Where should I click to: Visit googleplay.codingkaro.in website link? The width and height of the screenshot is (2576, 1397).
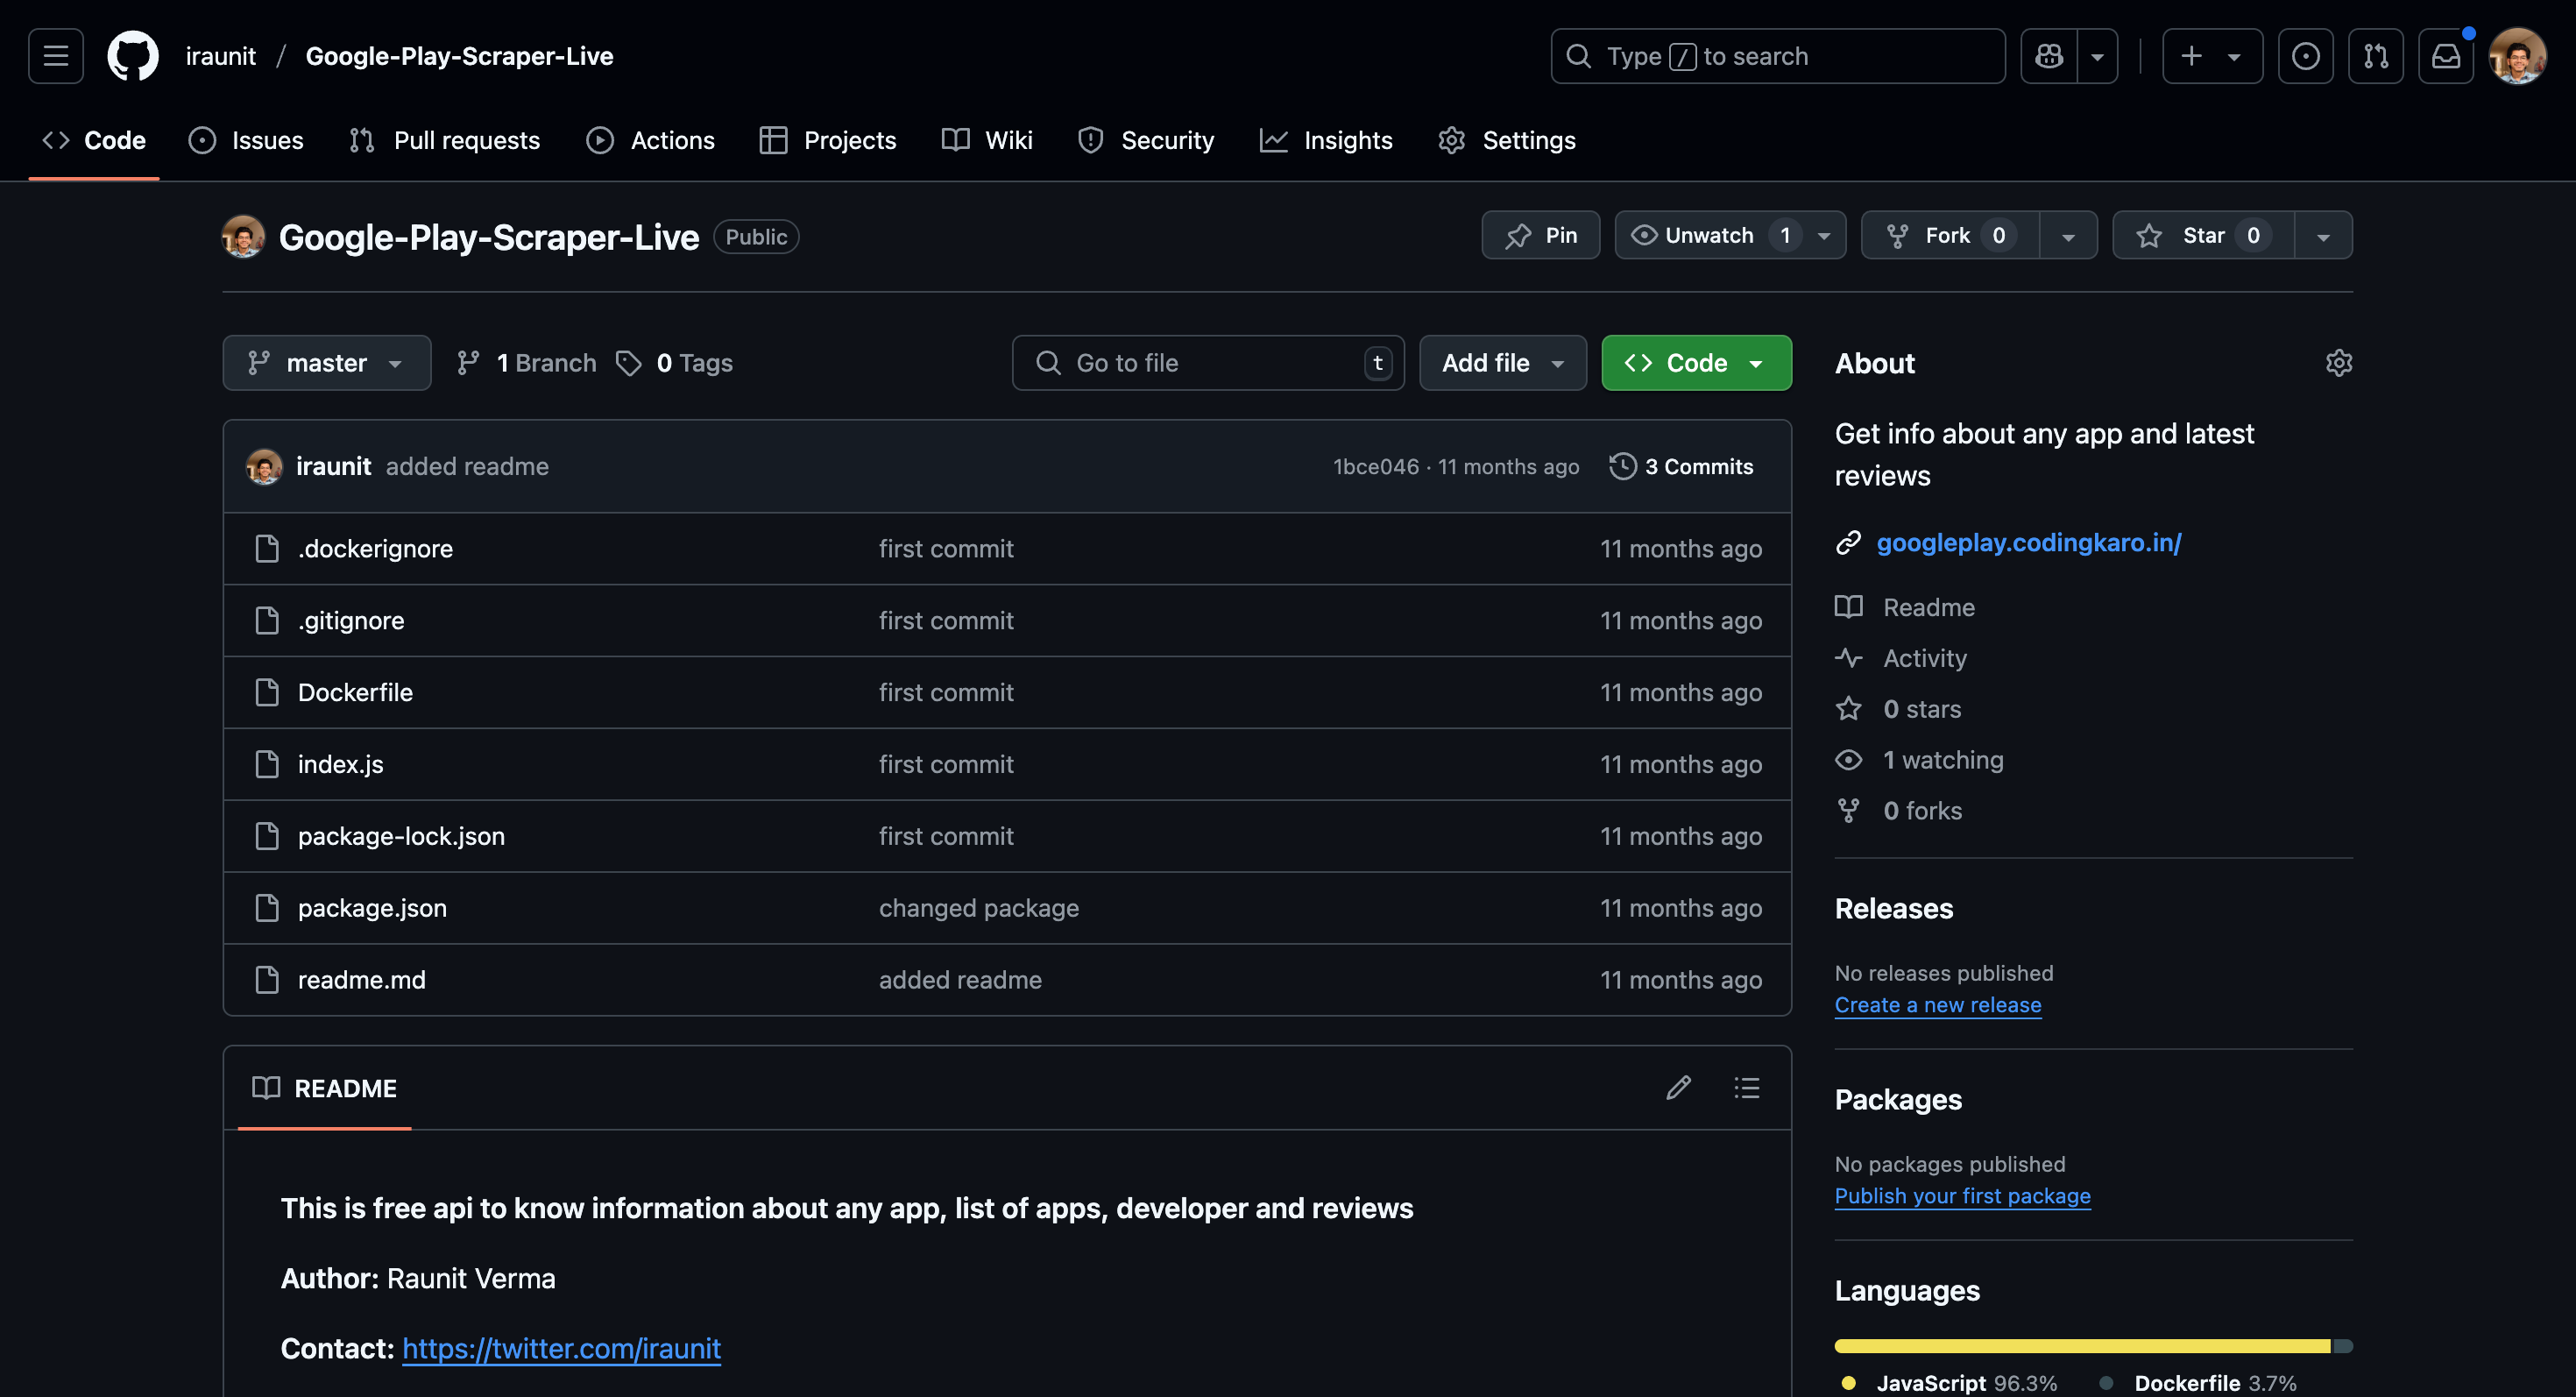coord(2028,542)
